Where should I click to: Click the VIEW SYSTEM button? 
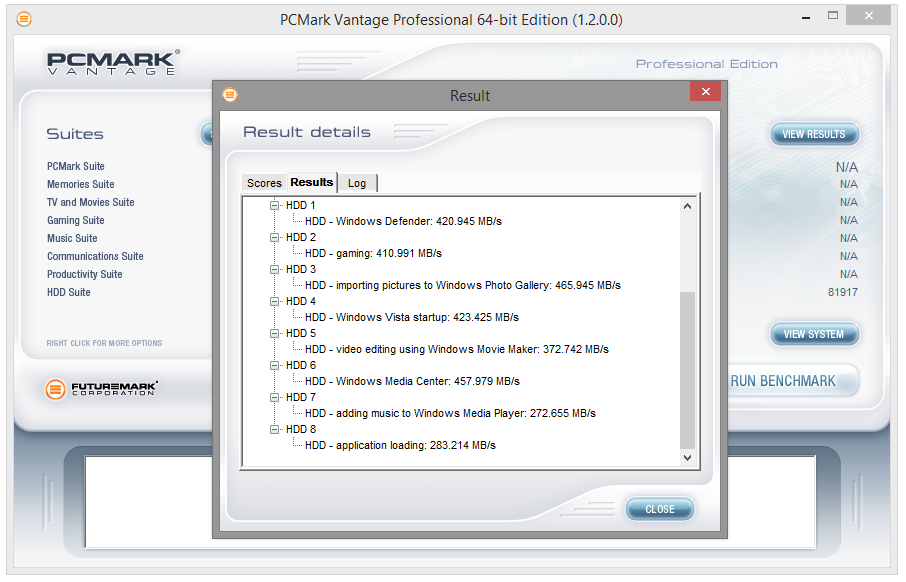tap(814, 334)
